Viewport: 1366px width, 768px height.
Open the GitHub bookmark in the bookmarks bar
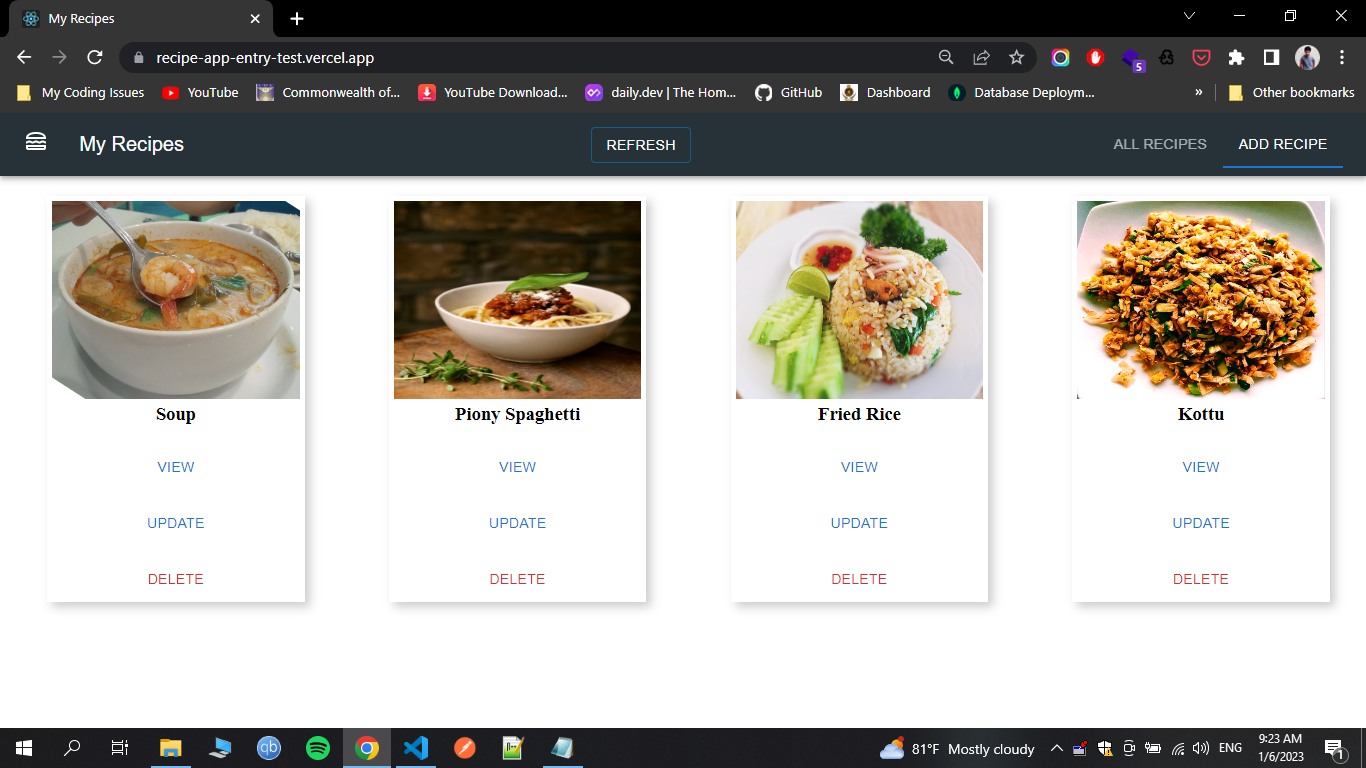(x=789, y=92)
